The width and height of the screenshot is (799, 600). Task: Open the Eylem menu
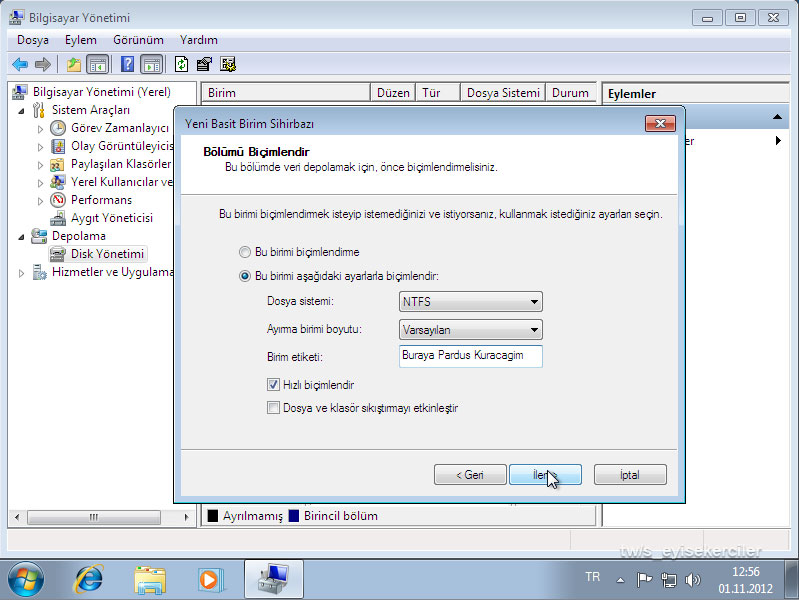click(81, 40)
